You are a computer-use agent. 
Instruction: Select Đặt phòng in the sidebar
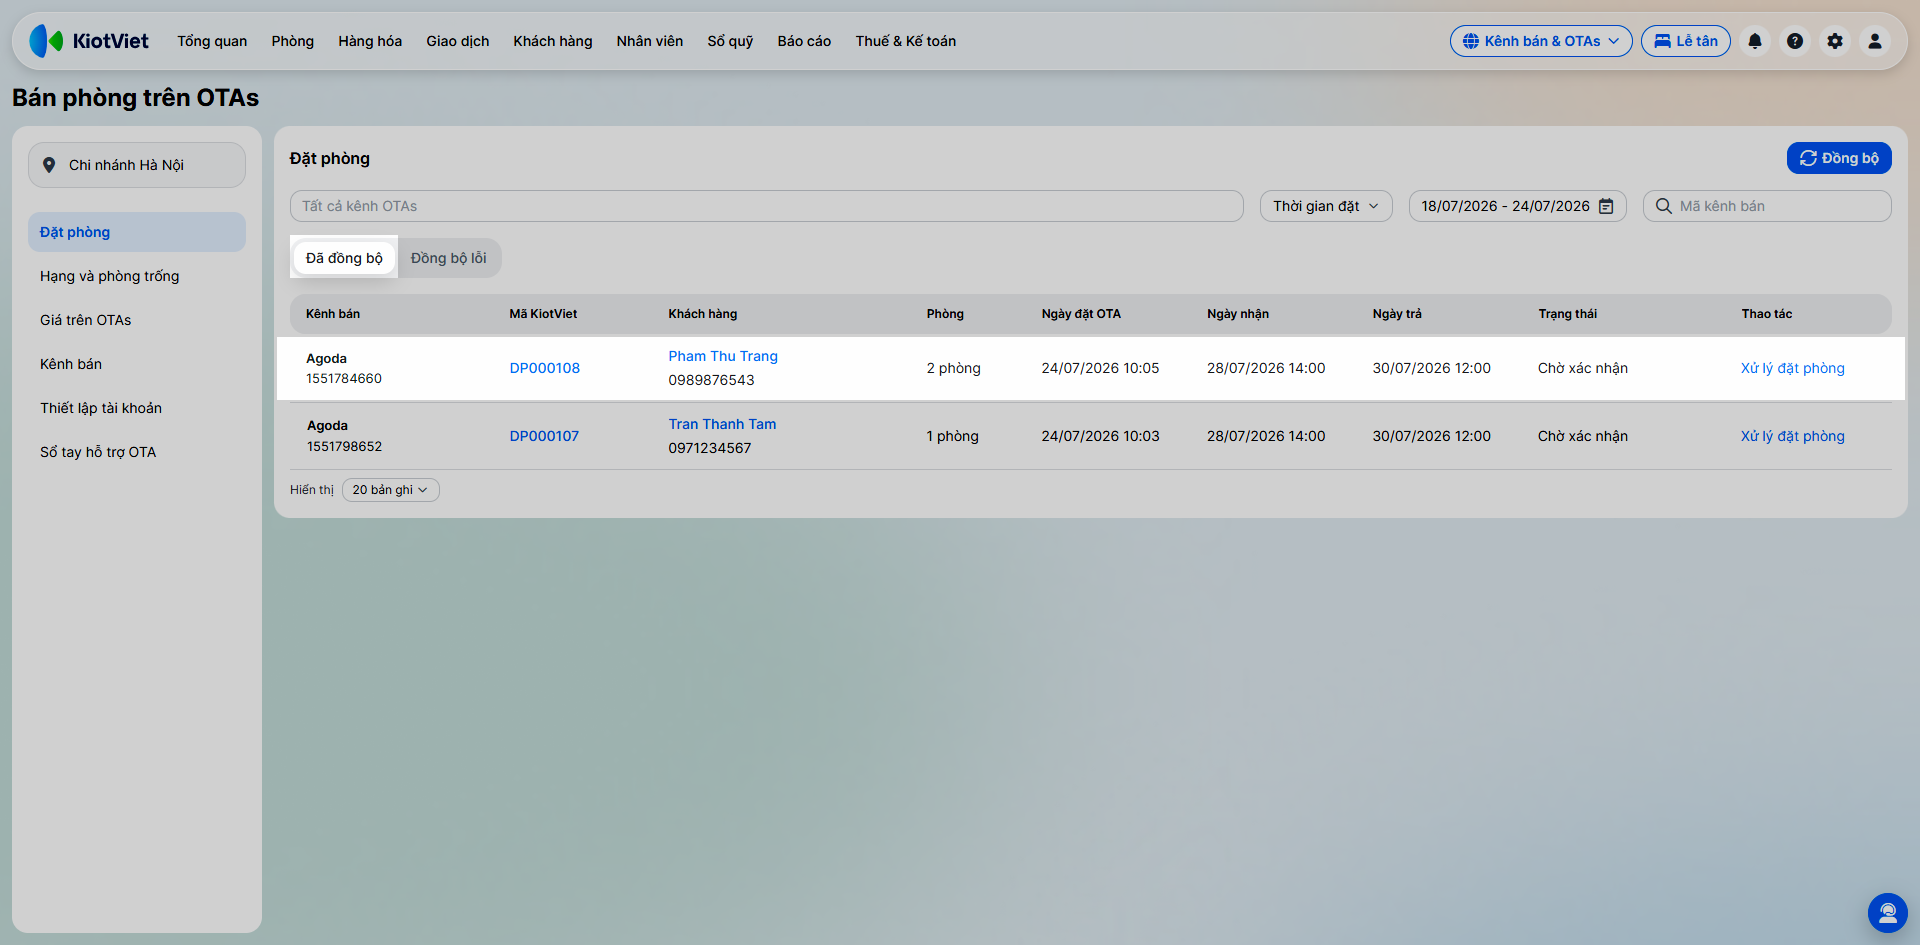137,232
